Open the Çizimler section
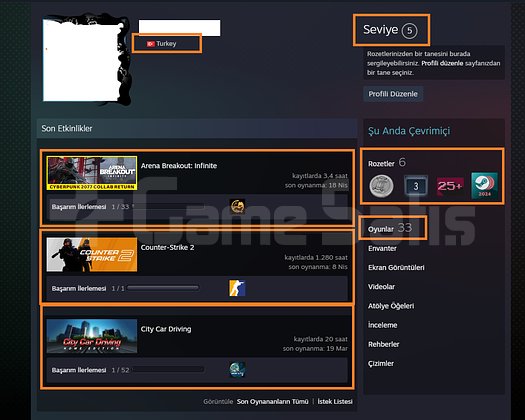Screen dimensions: 525x420 [x=381, y=364]
